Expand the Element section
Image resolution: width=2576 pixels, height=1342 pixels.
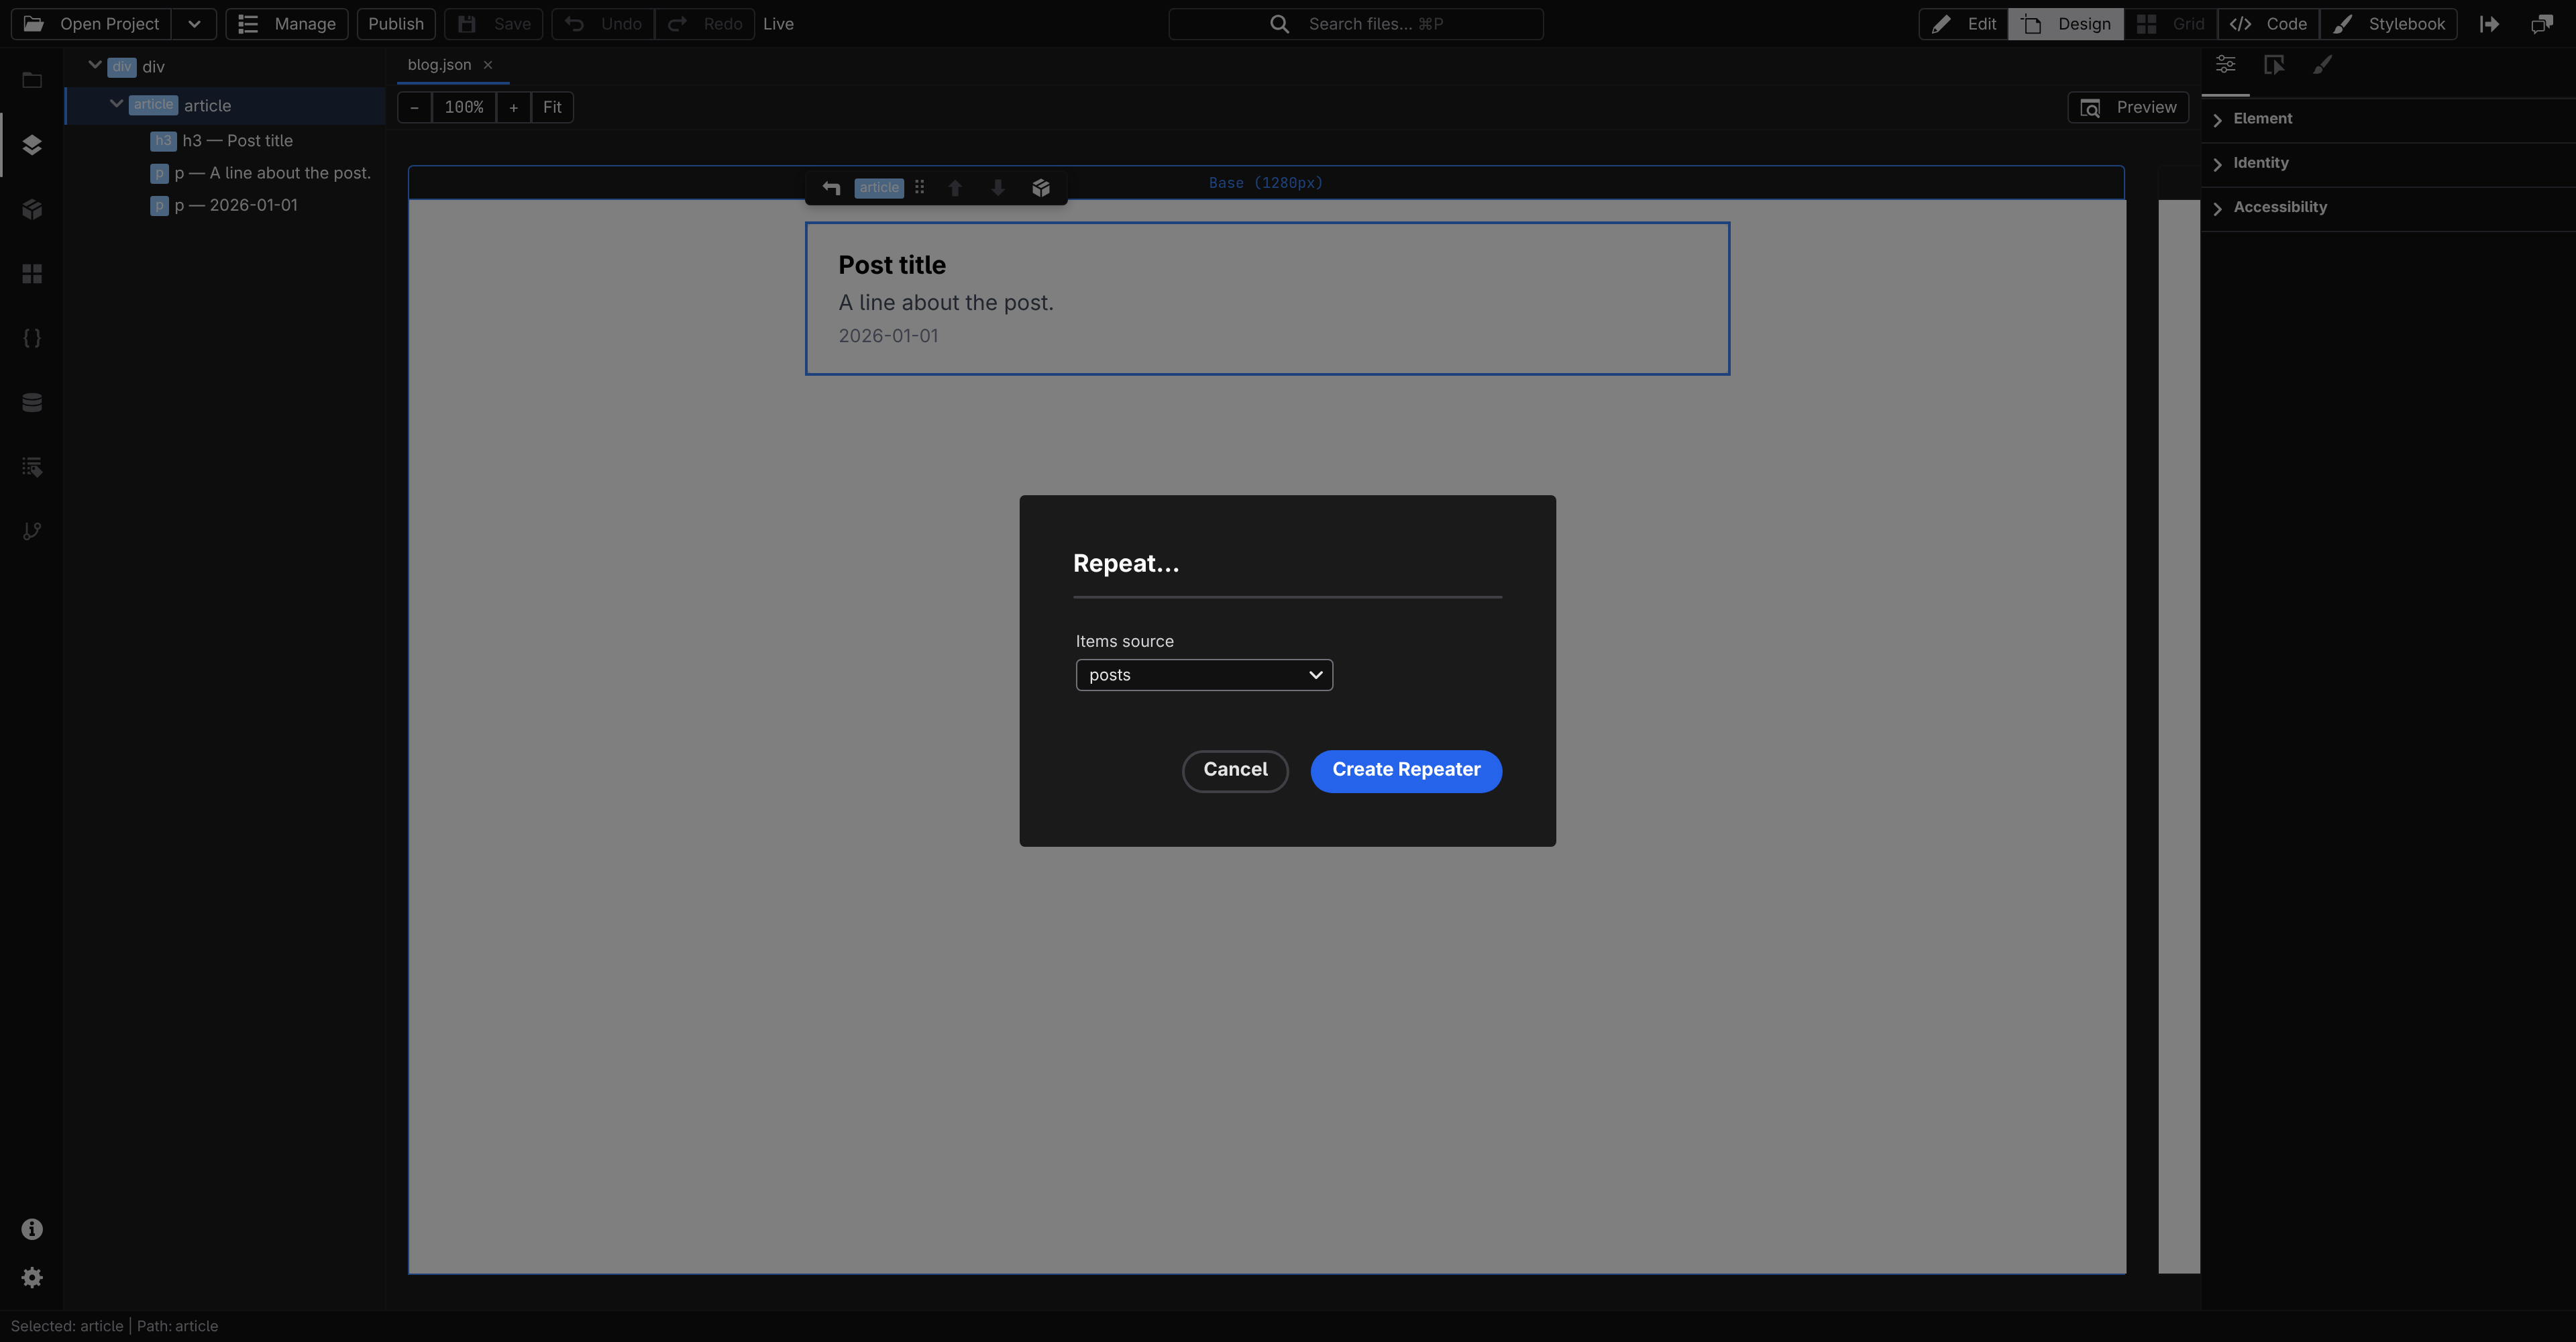[2388, 119]
